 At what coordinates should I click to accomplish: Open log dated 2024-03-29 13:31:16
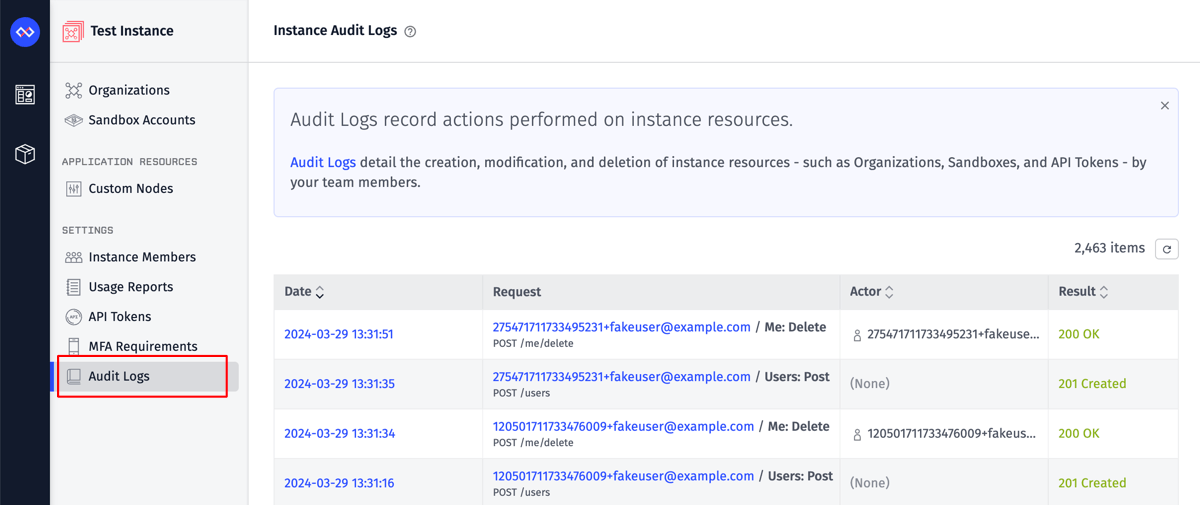(x=339, y=483)
